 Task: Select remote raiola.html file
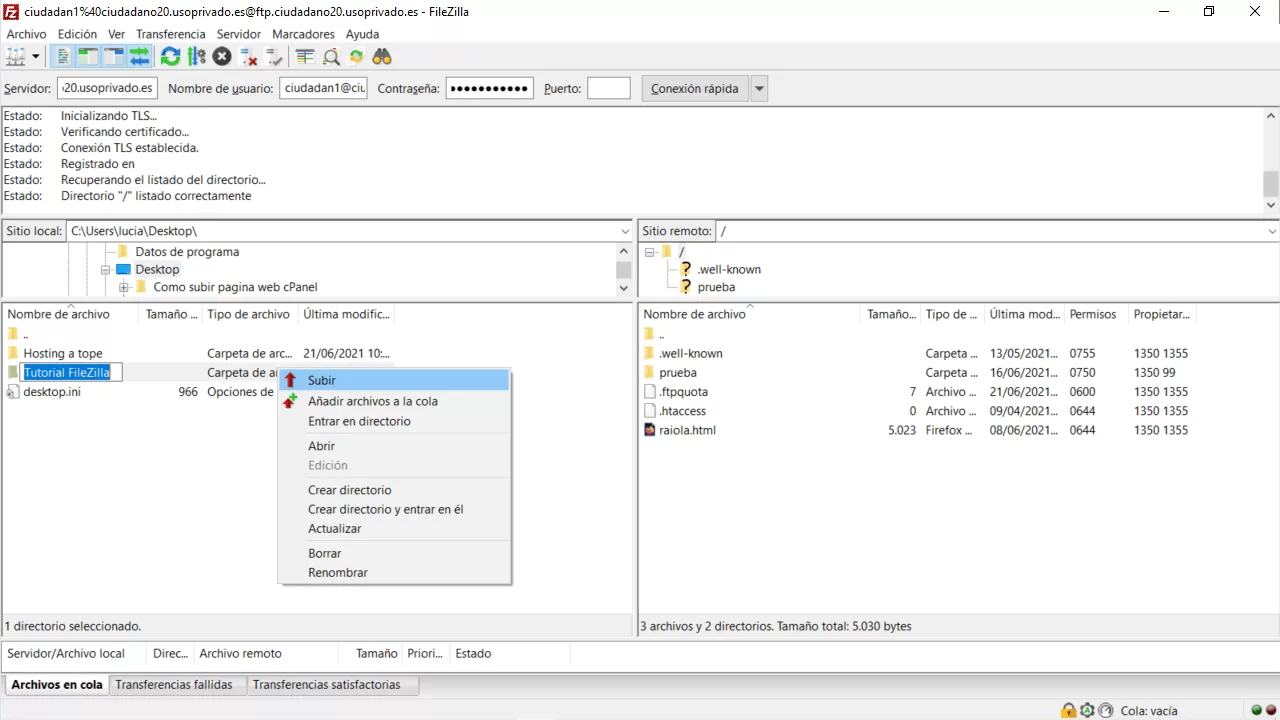(687, 430)
